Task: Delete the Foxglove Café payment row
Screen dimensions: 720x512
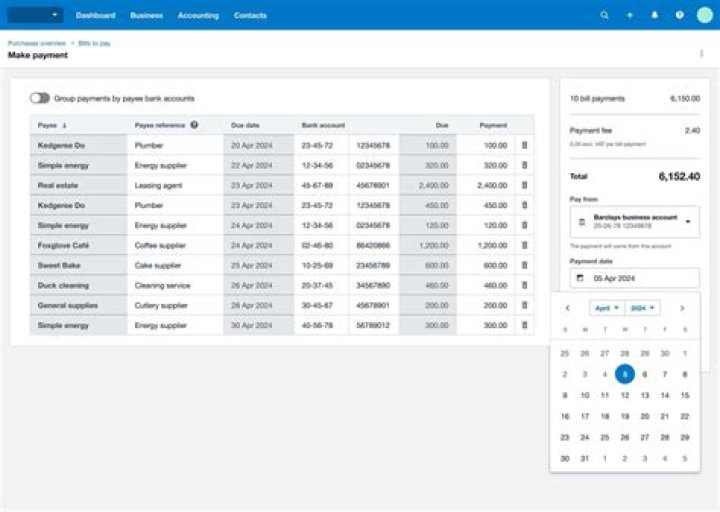Action: point(525,245)
